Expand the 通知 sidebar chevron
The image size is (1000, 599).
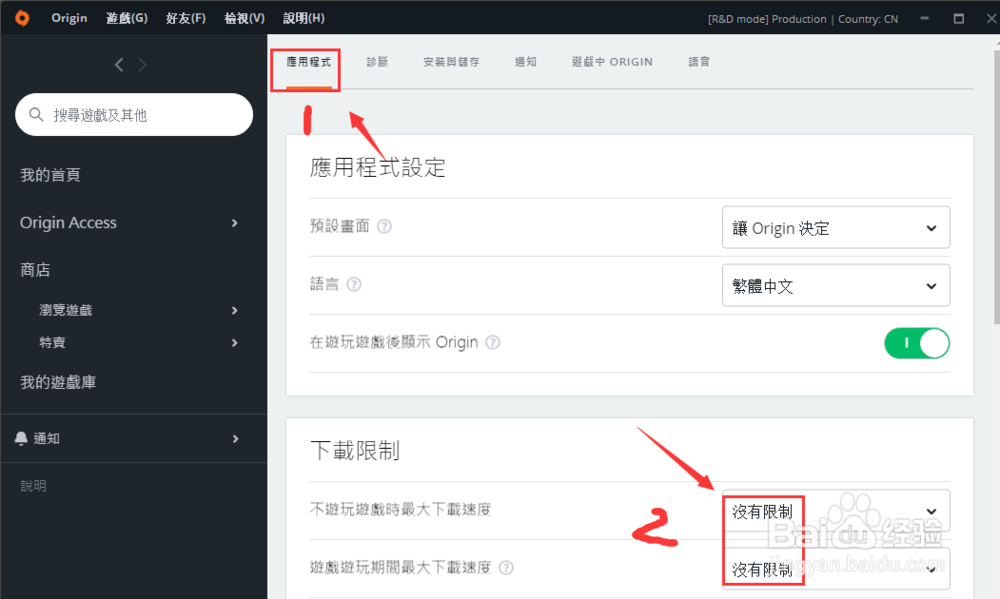pyautogui.click(x=235, y=439)
